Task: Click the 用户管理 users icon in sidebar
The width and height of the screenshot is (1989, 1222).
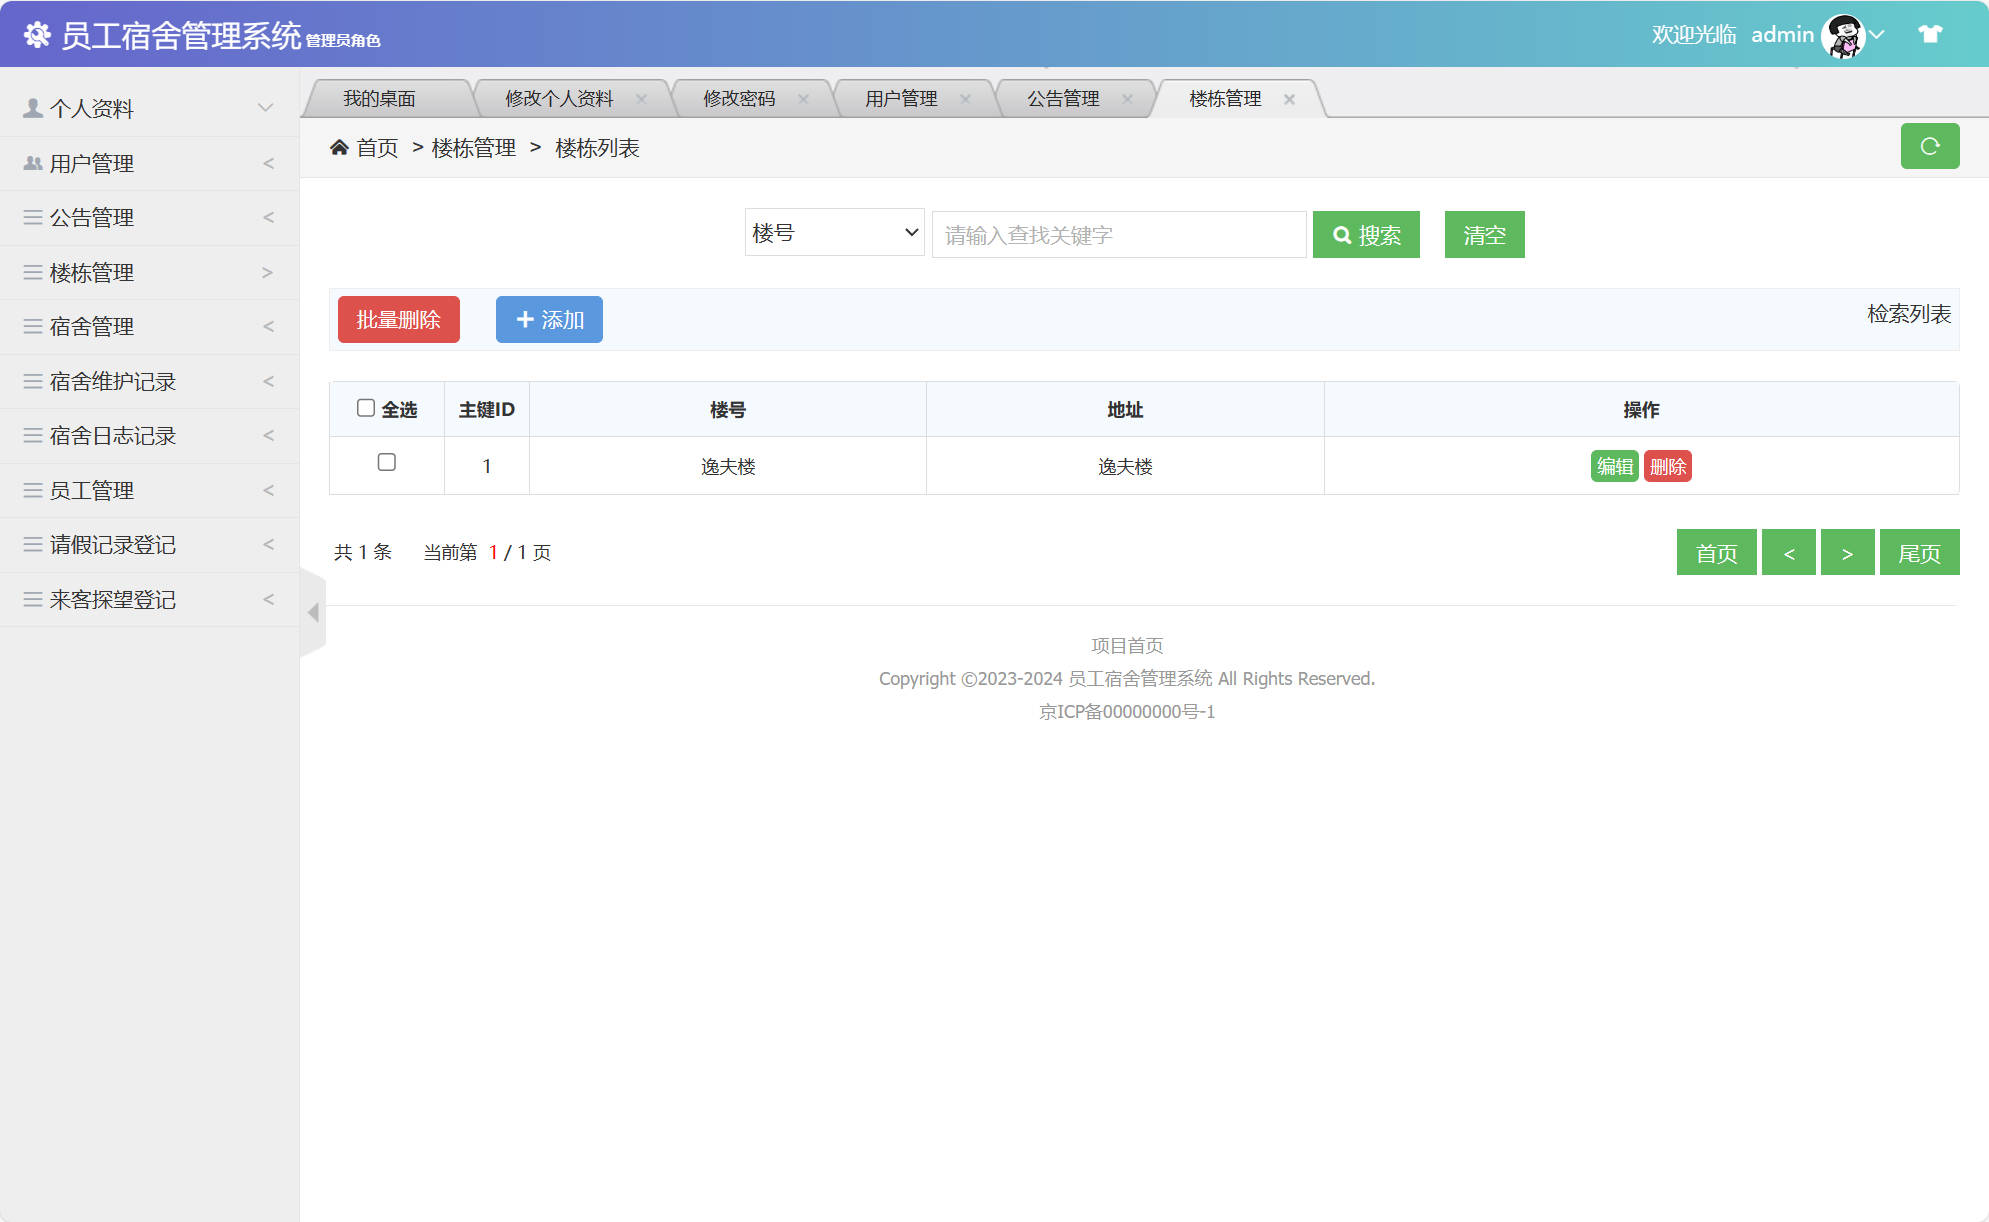Action: coord(30,163)
